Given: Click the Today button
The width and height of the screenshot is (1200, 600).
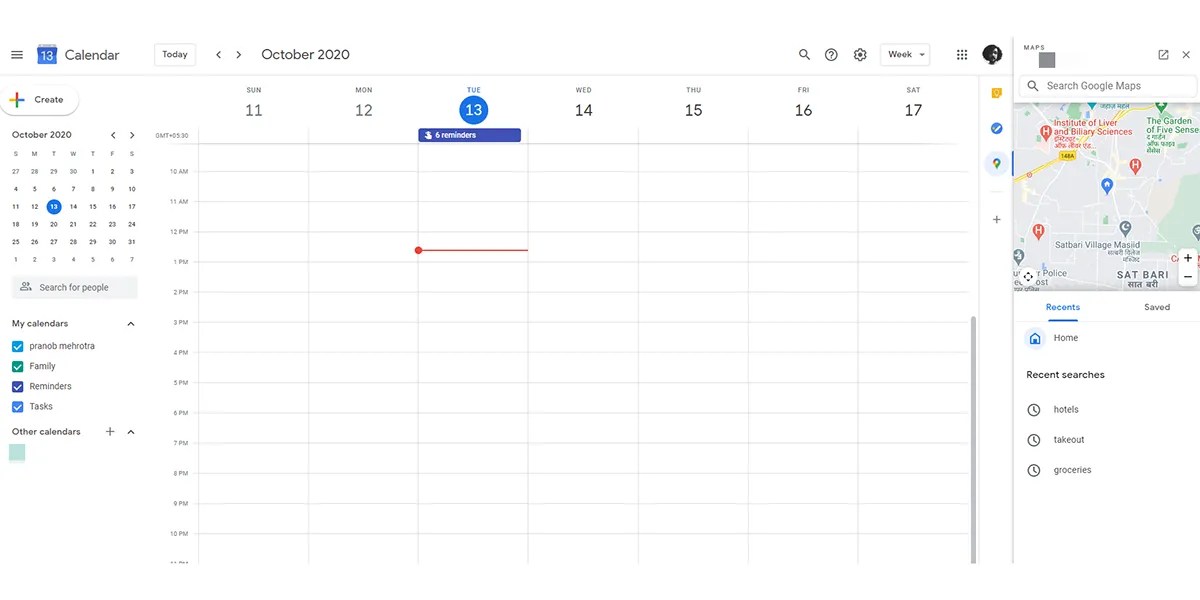Looking at the screenshot, I should click(x=174, y=54).
